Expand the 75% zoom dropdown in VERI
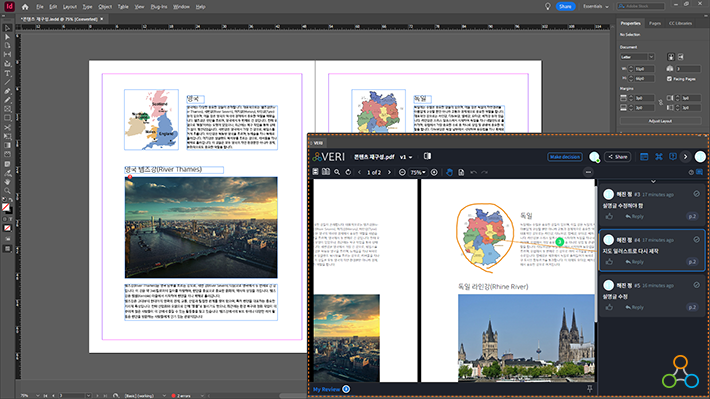The image size is (710, 399). click(418, 172)
